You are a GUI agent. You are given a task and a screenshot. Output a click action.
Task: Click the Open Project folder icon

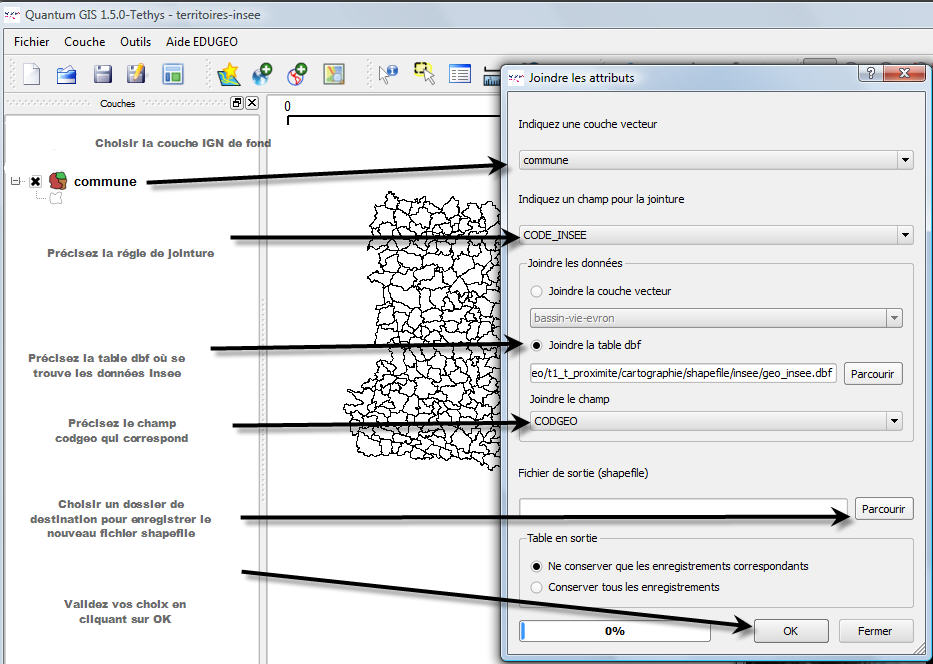pyautogui.click(x=66, y=74)
